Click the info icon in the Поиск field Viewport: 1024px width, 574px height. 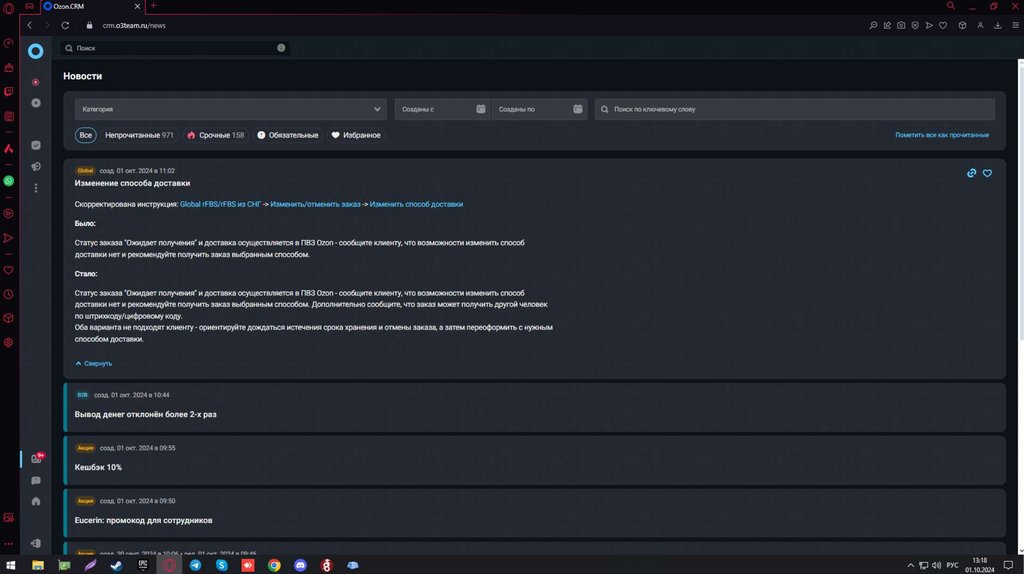281,48
